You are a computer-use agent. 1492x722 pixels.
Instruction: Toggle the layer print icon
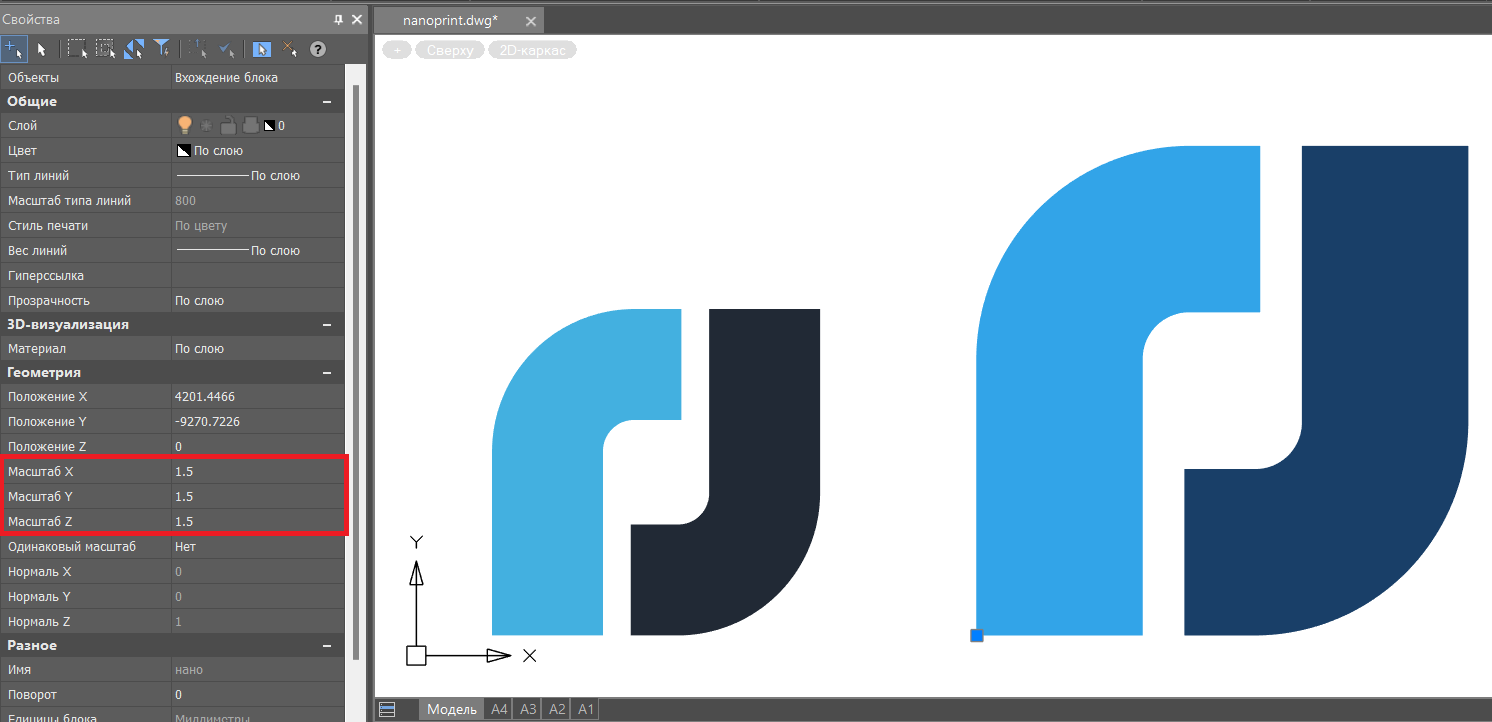(250, 125)
